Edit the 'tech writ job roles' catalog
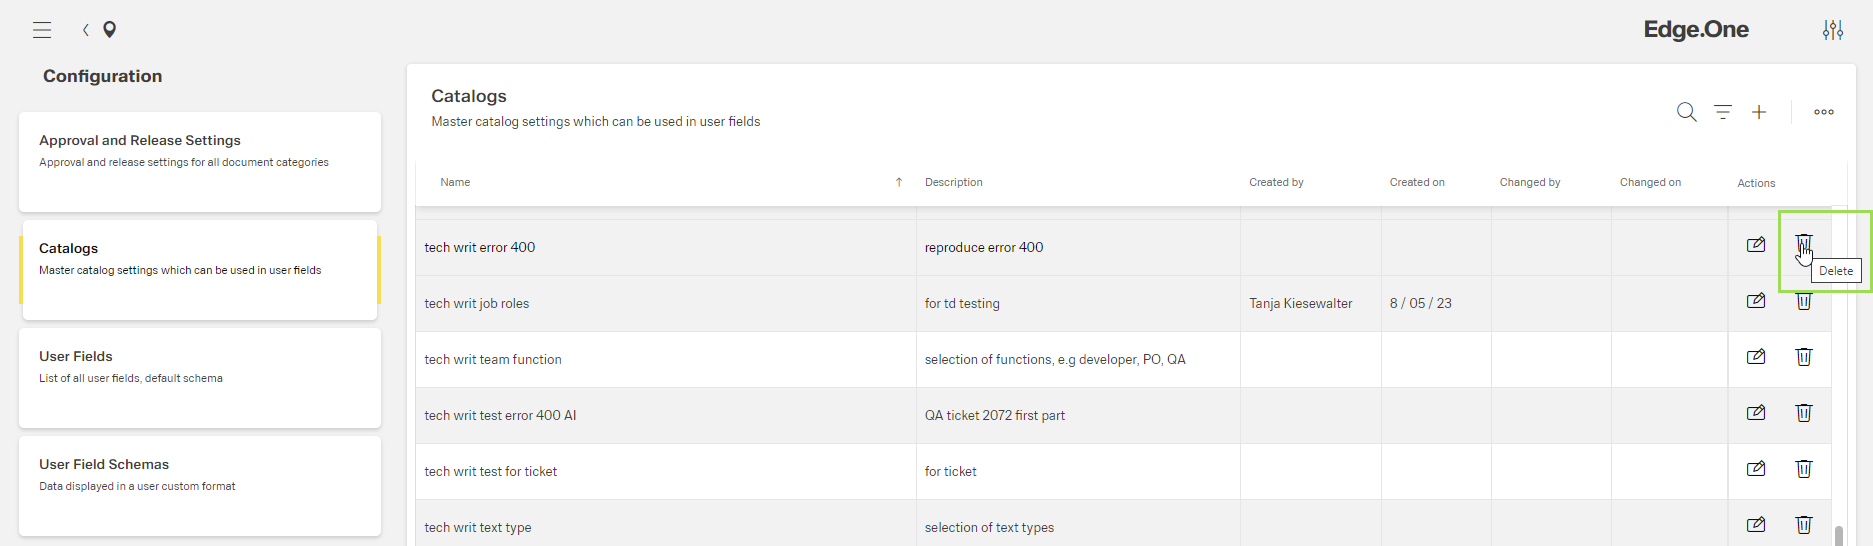 (1755, 301)
